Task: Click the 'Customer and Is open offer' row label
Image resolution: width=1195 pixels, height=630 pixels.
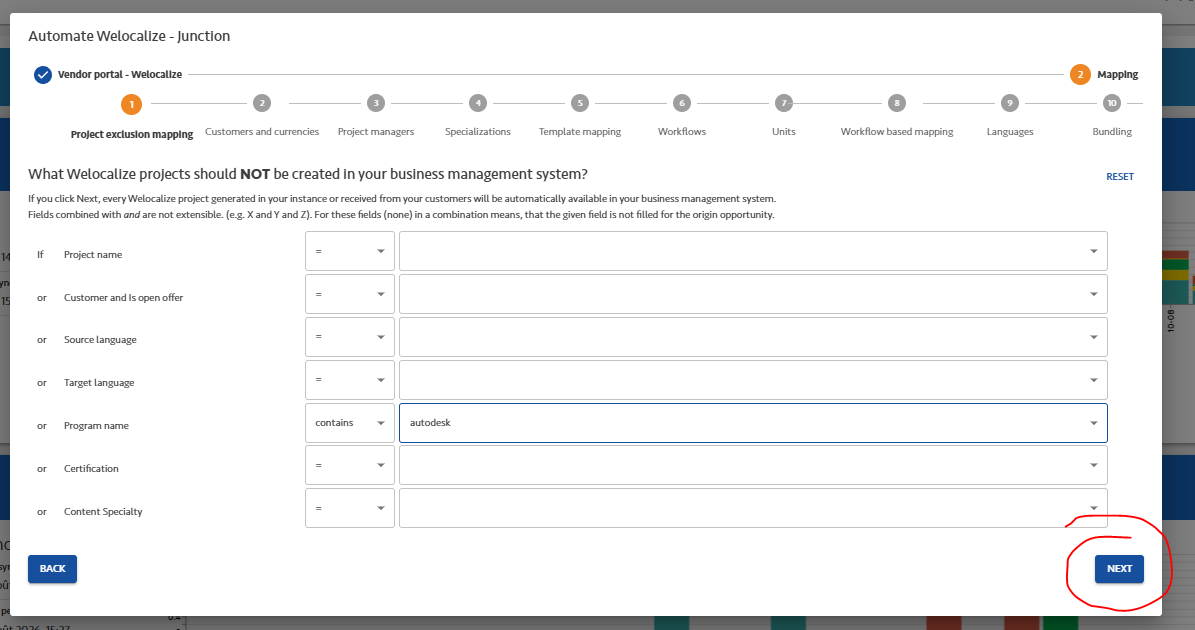Action: (123, 298)
